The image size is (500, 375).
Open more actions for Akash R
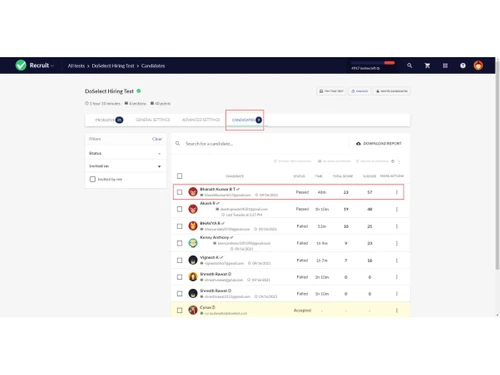397,209
